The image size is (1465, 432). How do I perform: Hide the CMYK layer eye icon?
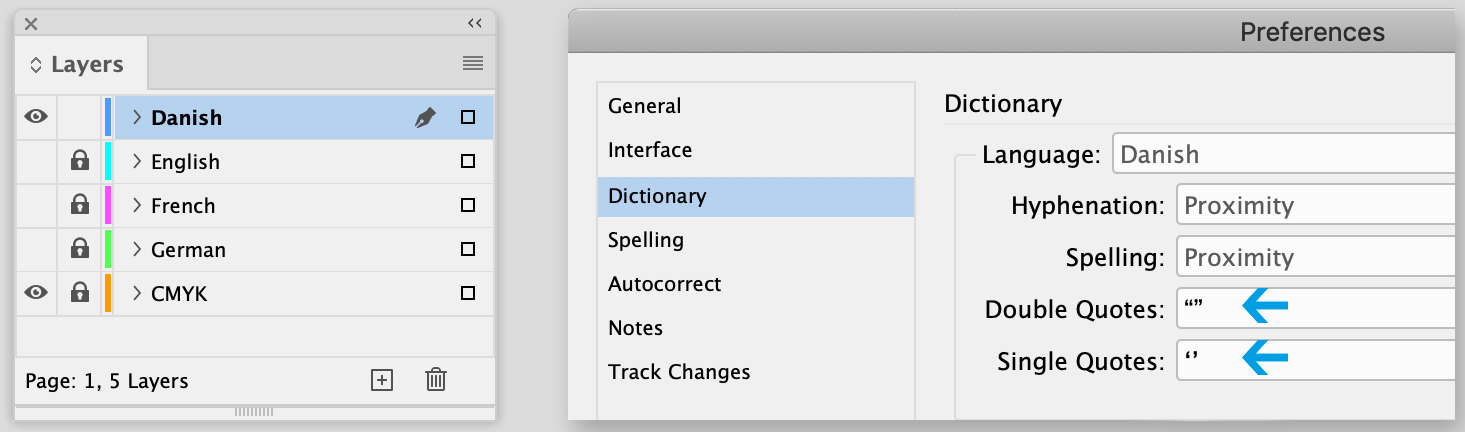[x=36, y=294]
